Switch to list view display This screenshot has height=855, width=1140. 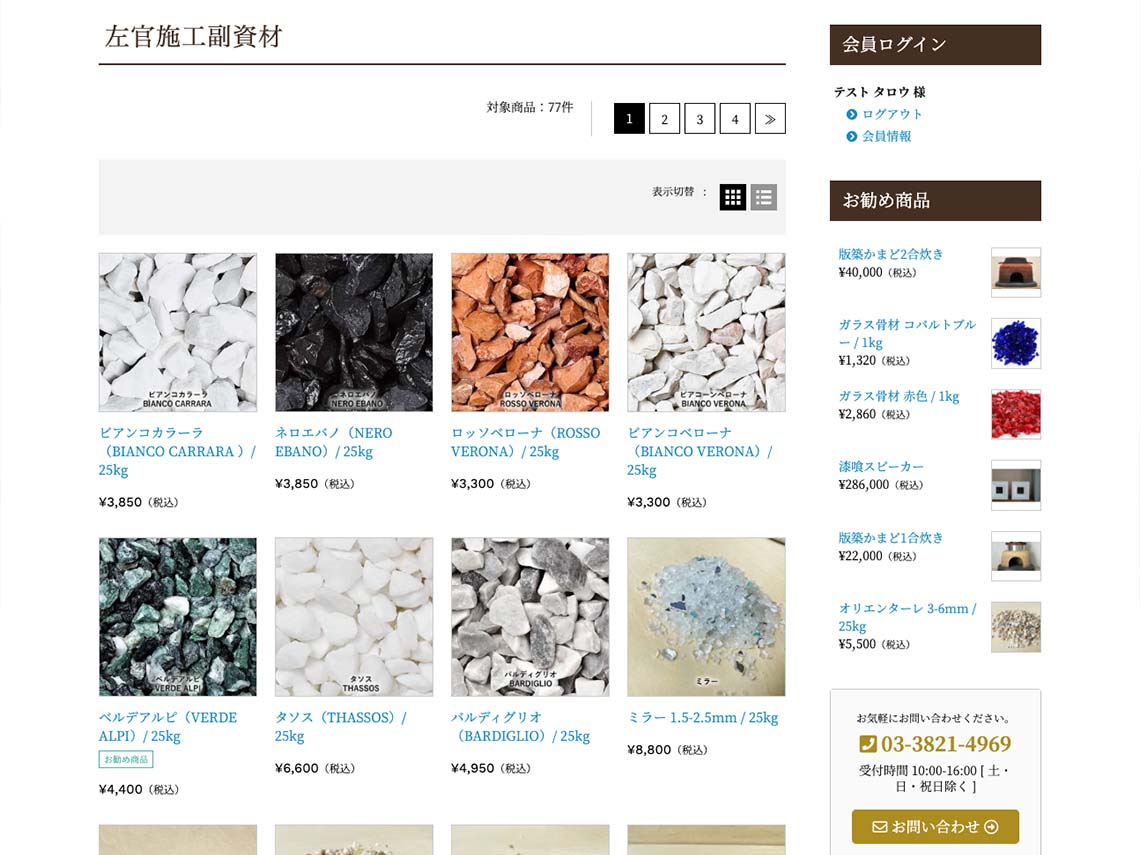[x=764, y=197]
